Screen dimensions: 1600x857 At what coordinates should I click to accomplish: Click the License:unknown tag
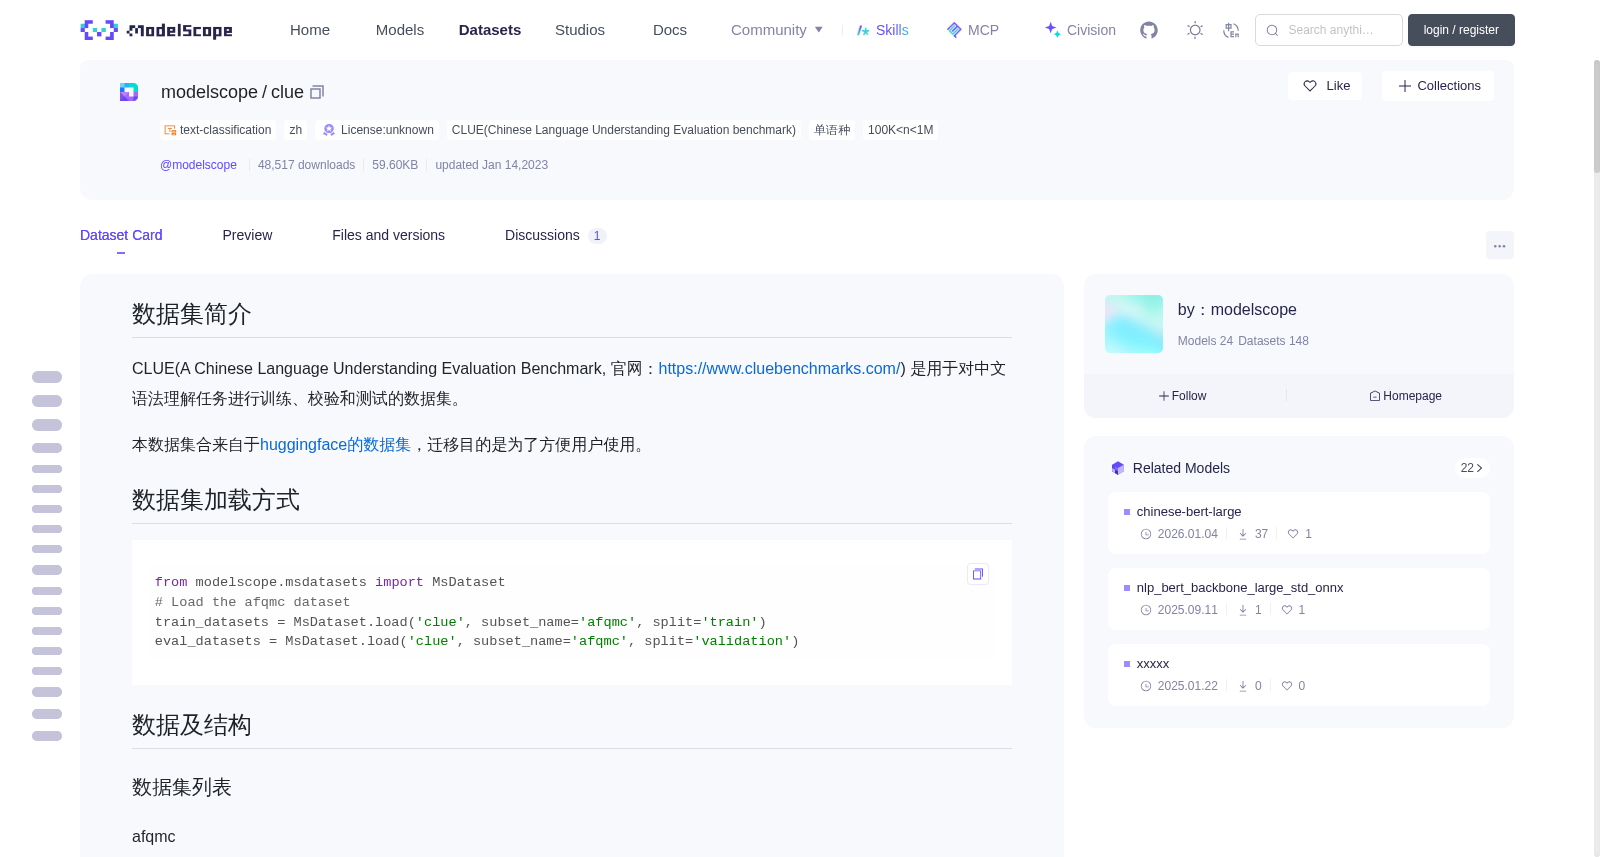tap(378, 130)
